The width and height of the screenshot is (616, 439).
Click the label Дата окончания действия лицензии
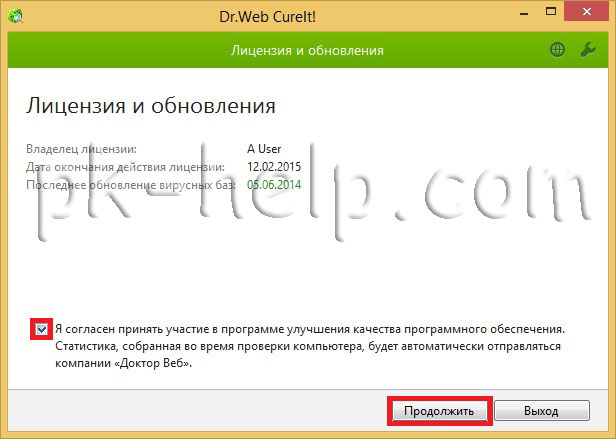(x=126, y=167)
